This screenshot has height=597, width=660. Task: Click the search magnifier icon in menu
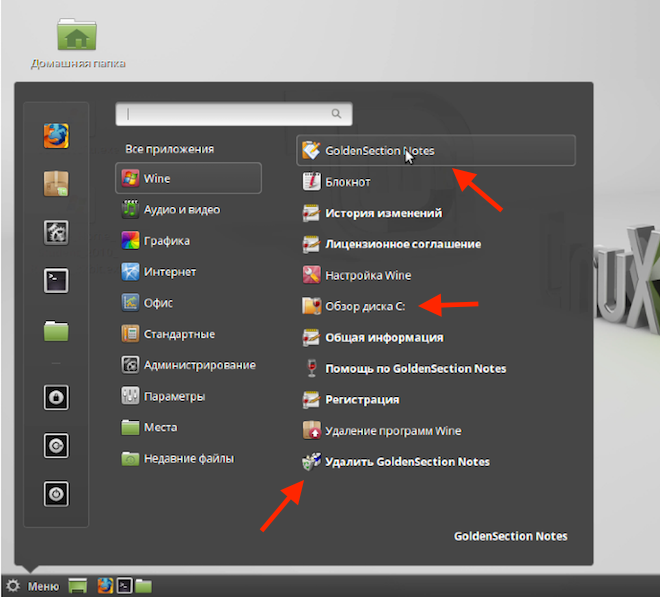coord(336,114)
